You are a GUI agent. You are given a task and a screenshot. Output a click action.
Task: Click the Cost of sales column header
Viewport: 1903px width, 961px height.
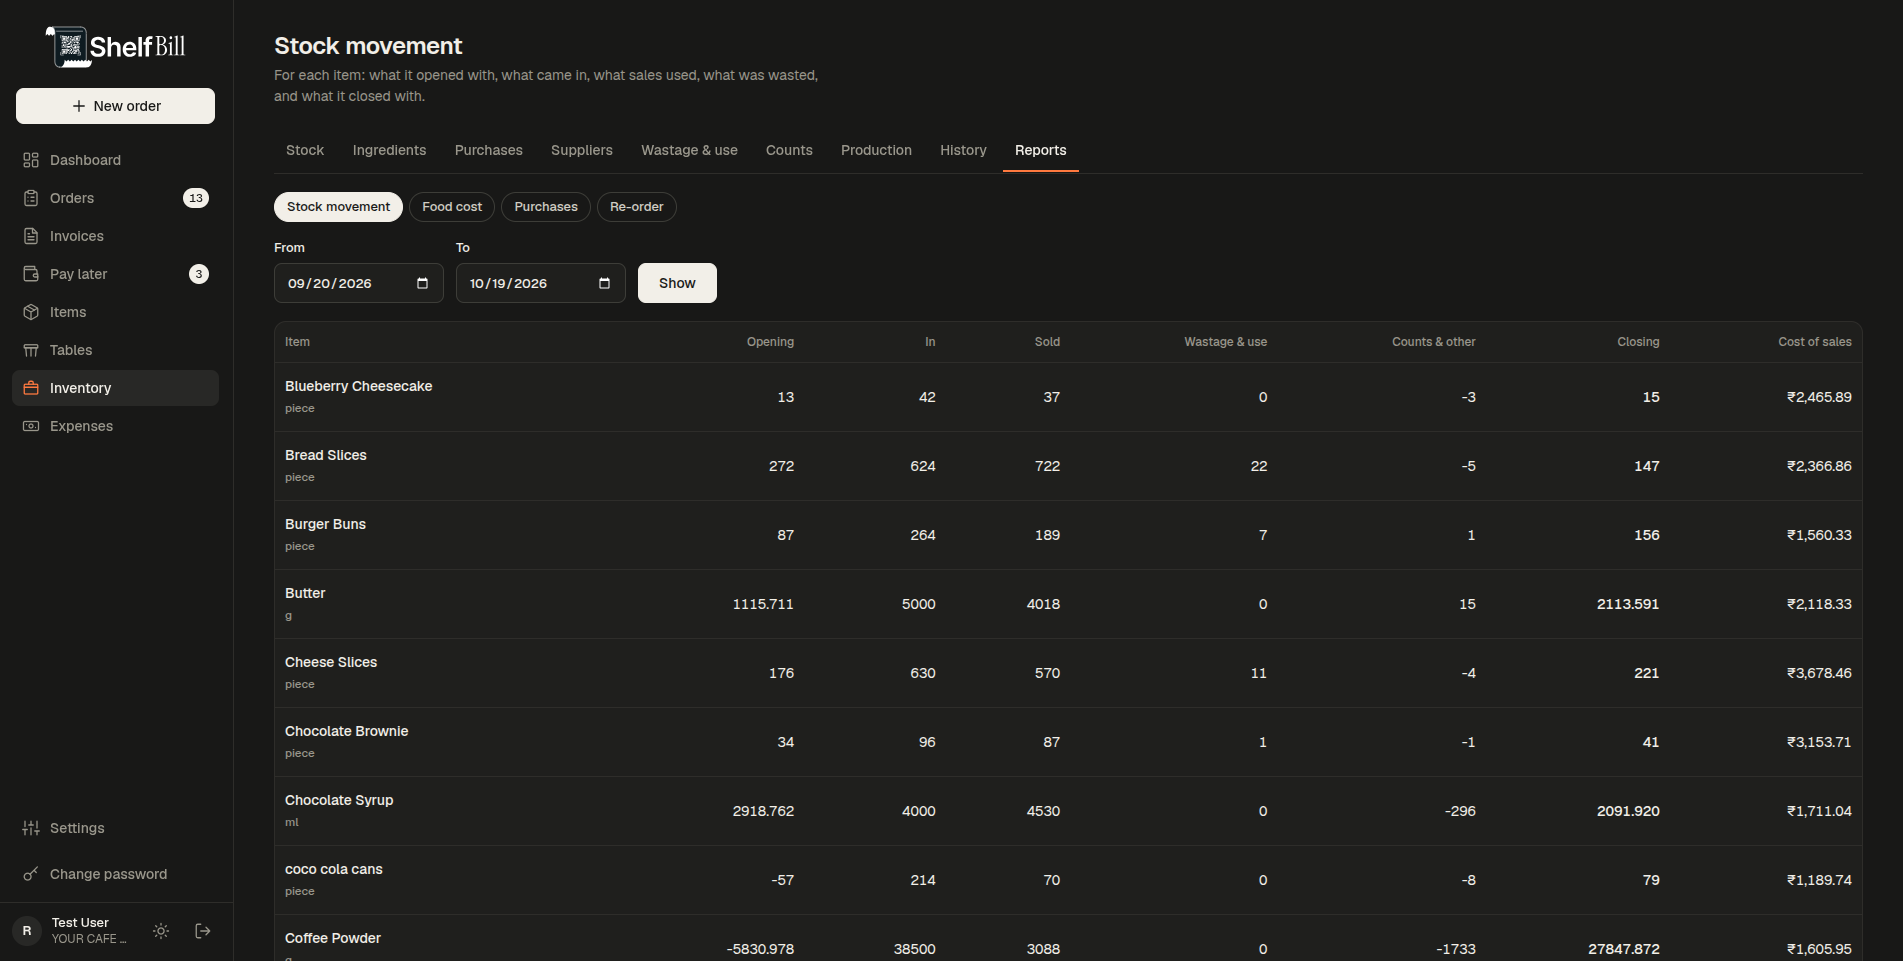point(1815,342)
